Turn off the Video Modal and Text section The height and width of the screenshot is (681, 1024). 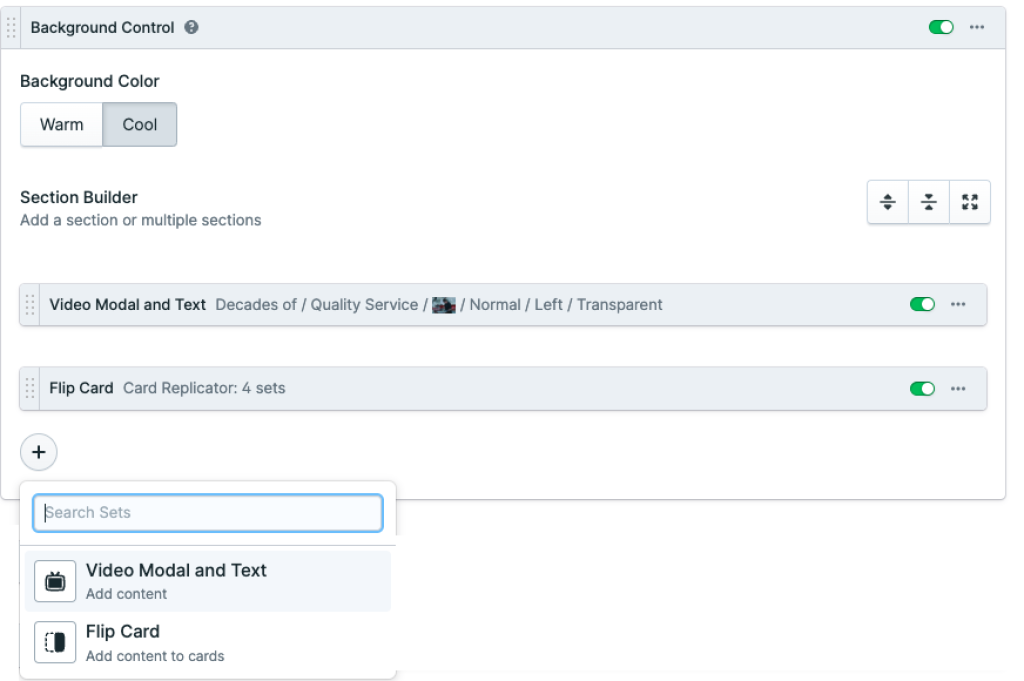pos(922,304)
